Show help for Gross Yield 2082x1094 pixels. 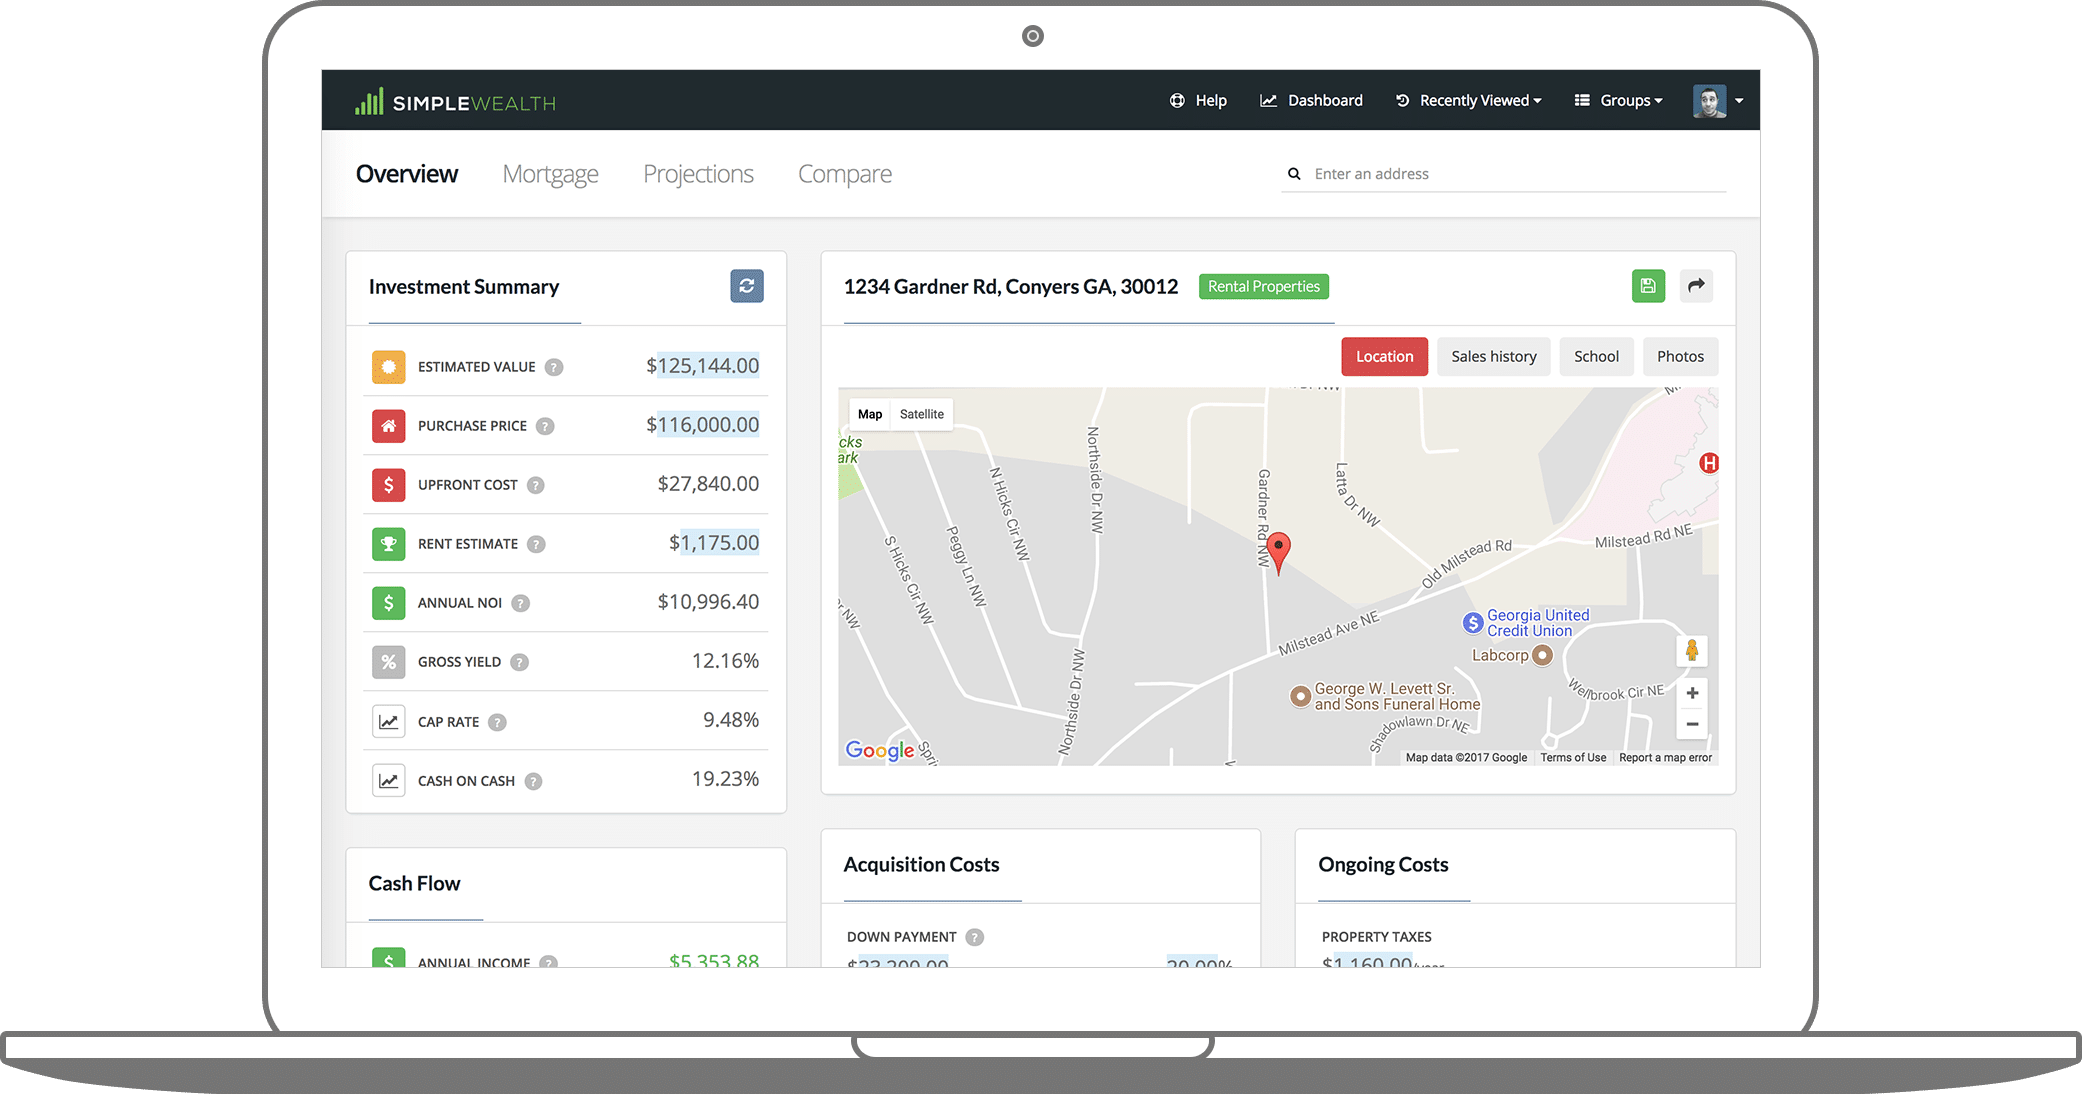(520, 662)
